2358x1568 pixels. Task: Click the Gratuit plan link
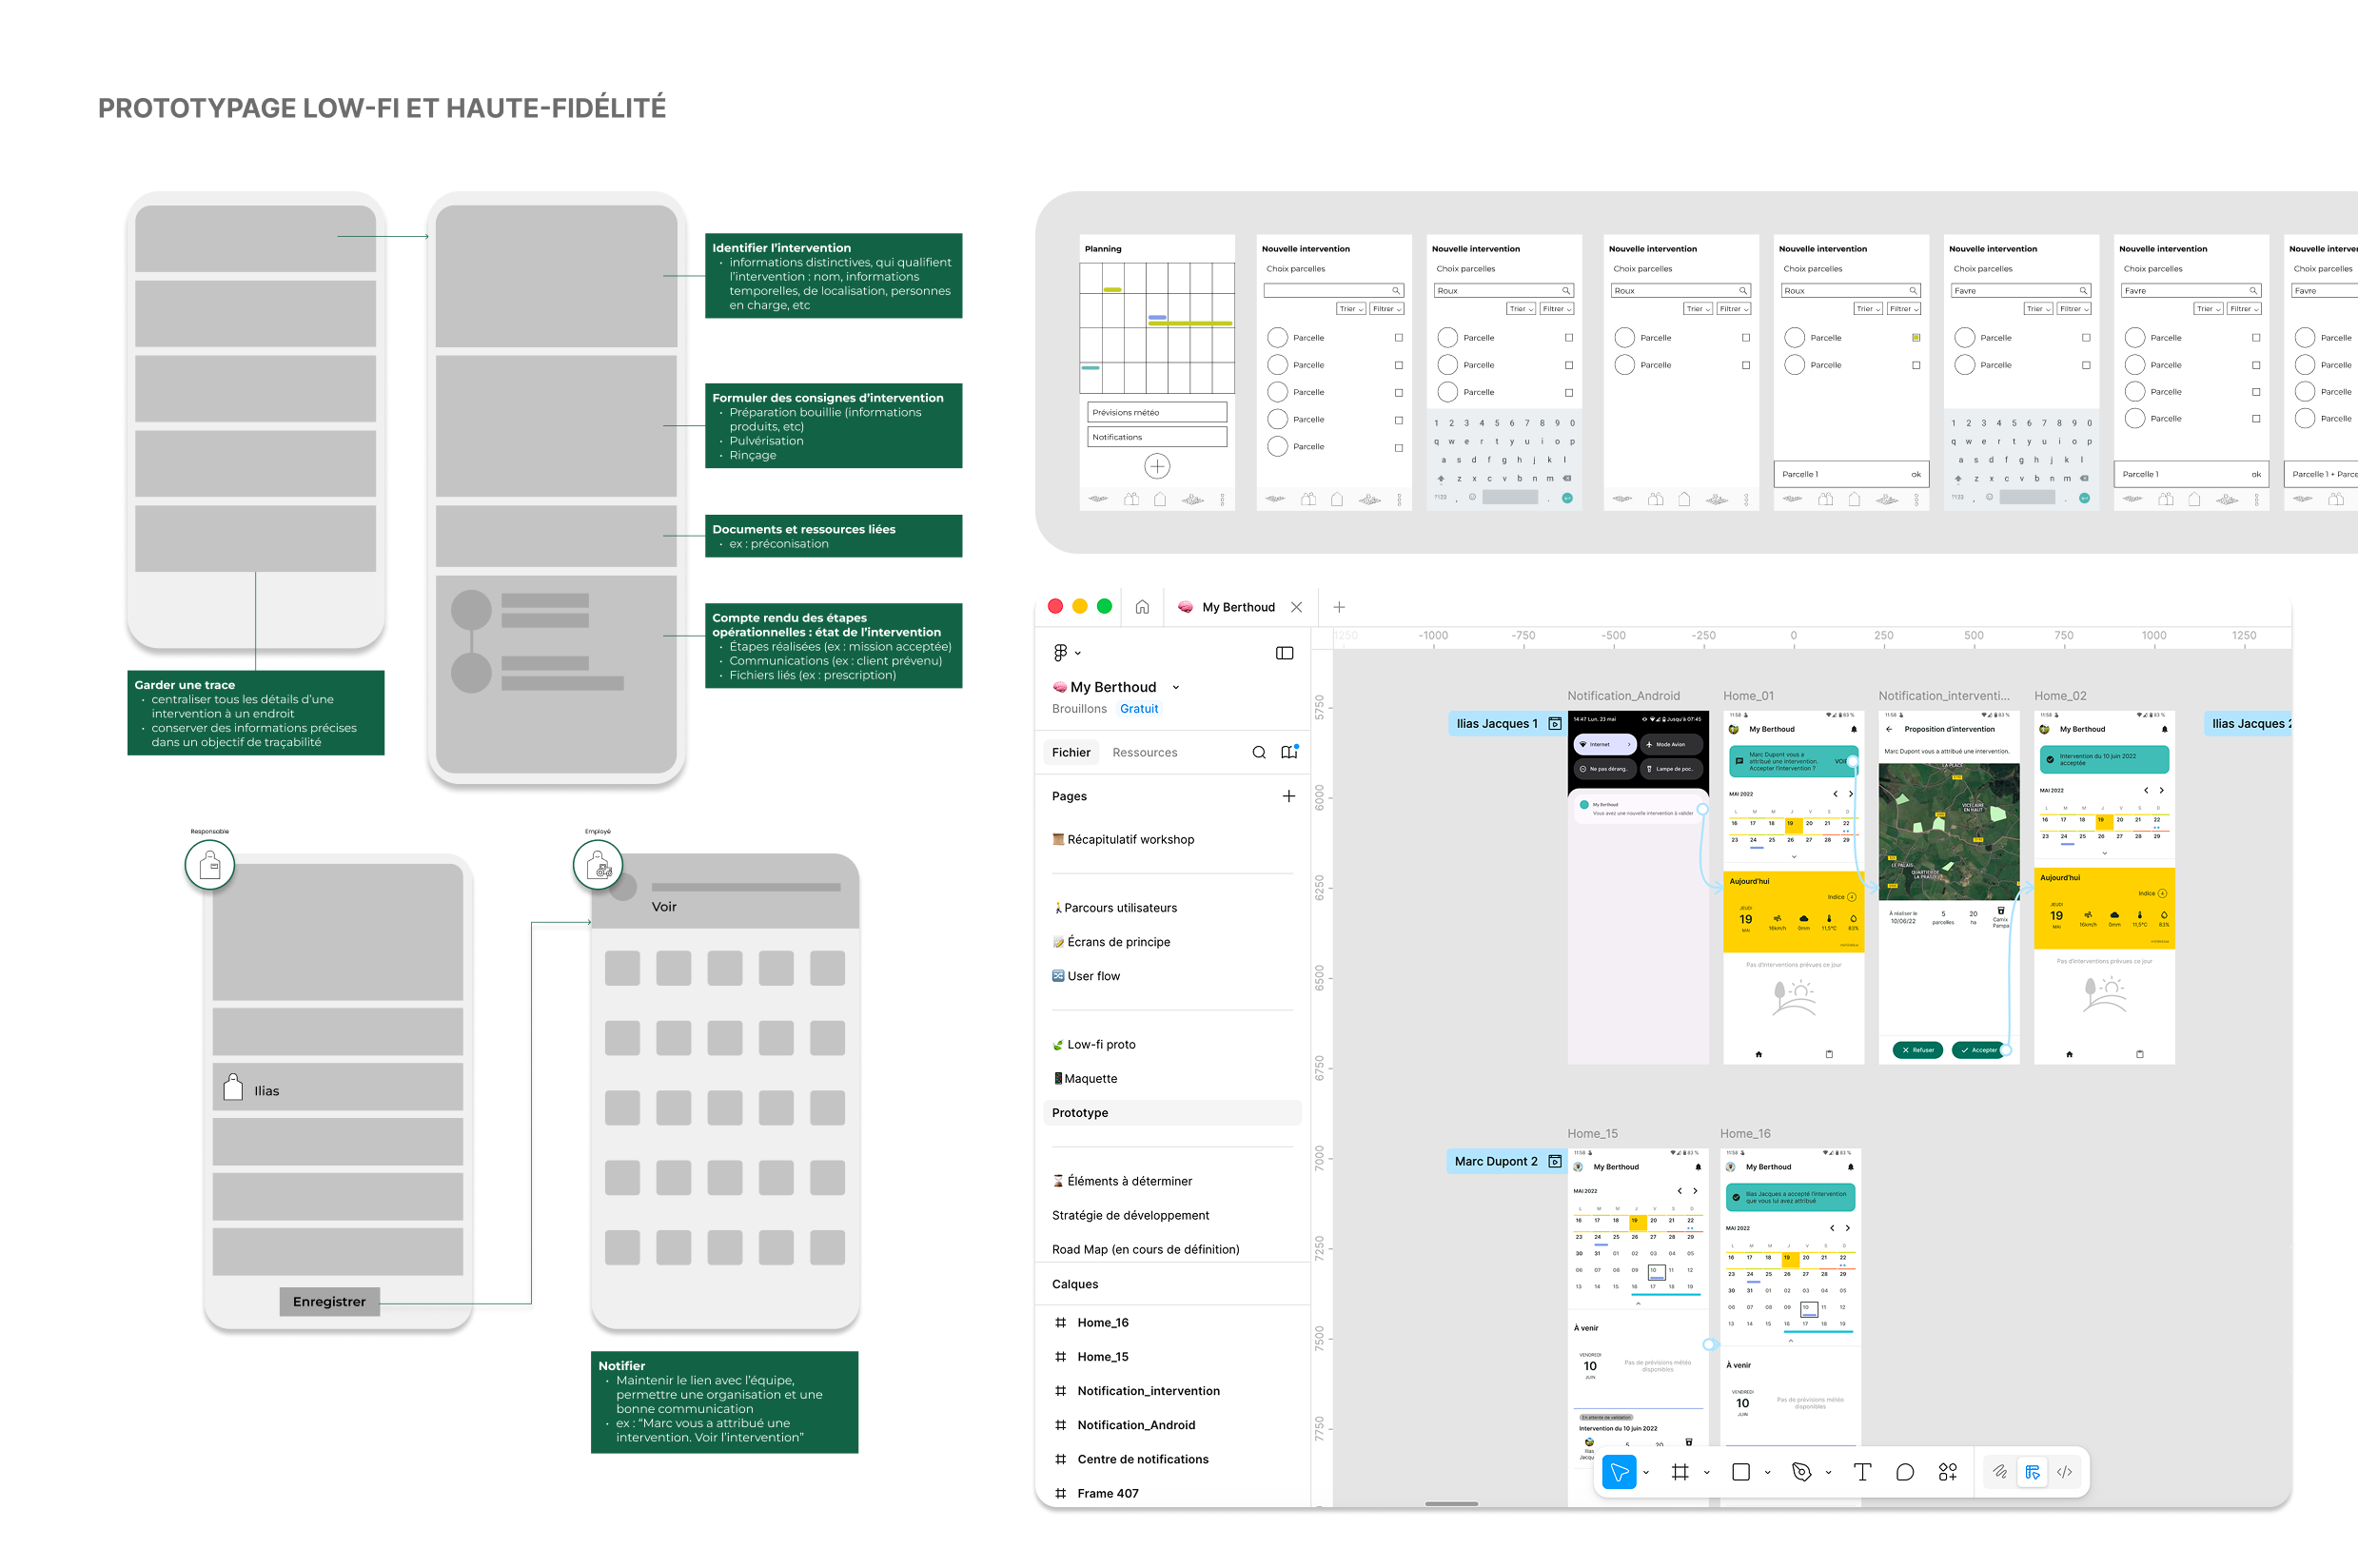pos(1139,709)
